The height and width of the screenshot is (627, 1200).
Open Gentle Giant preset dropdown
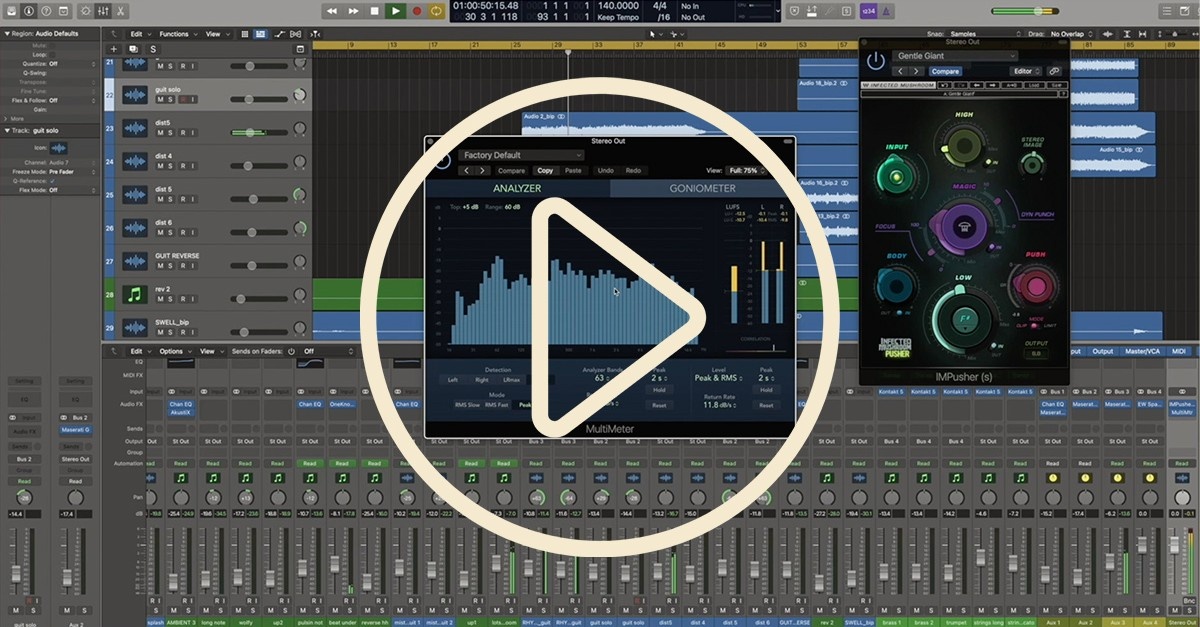pyautogui.click(x=956, y=56)
